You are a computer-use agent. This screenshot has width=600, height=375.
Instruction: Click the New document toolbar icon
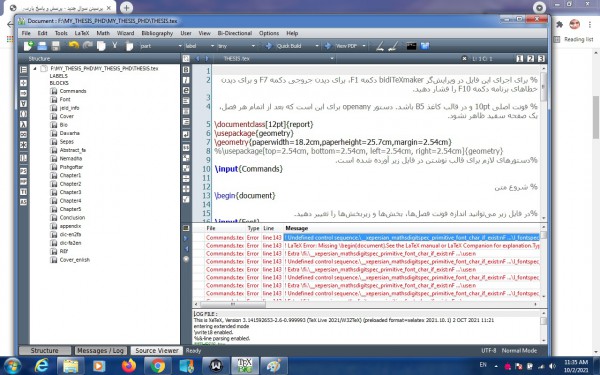[x=28, y=46]
